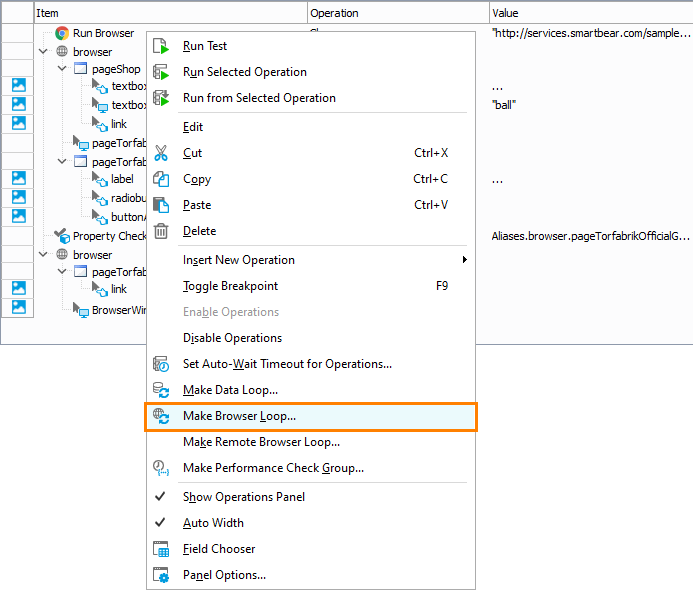
Task: Click the Paste clipboard icon
Action: click(x=161, y=205)
